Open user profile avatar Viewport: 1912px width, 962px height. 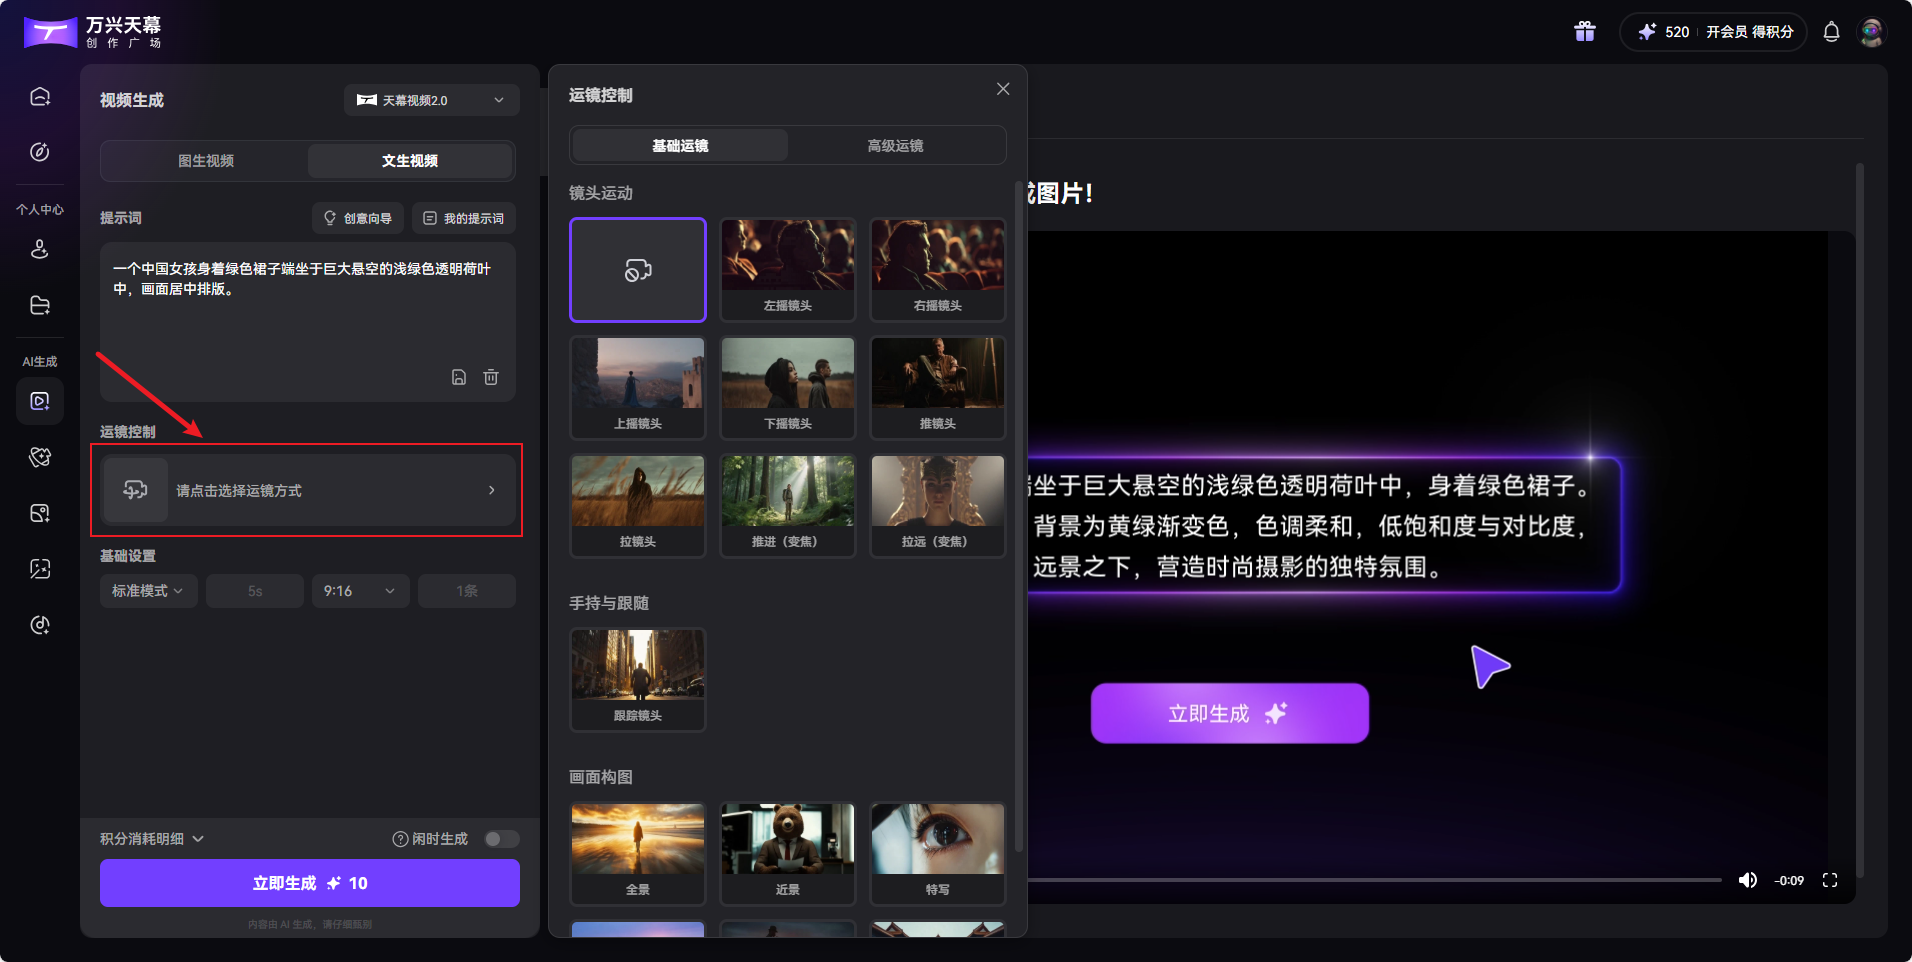(x=1872, y=32)
